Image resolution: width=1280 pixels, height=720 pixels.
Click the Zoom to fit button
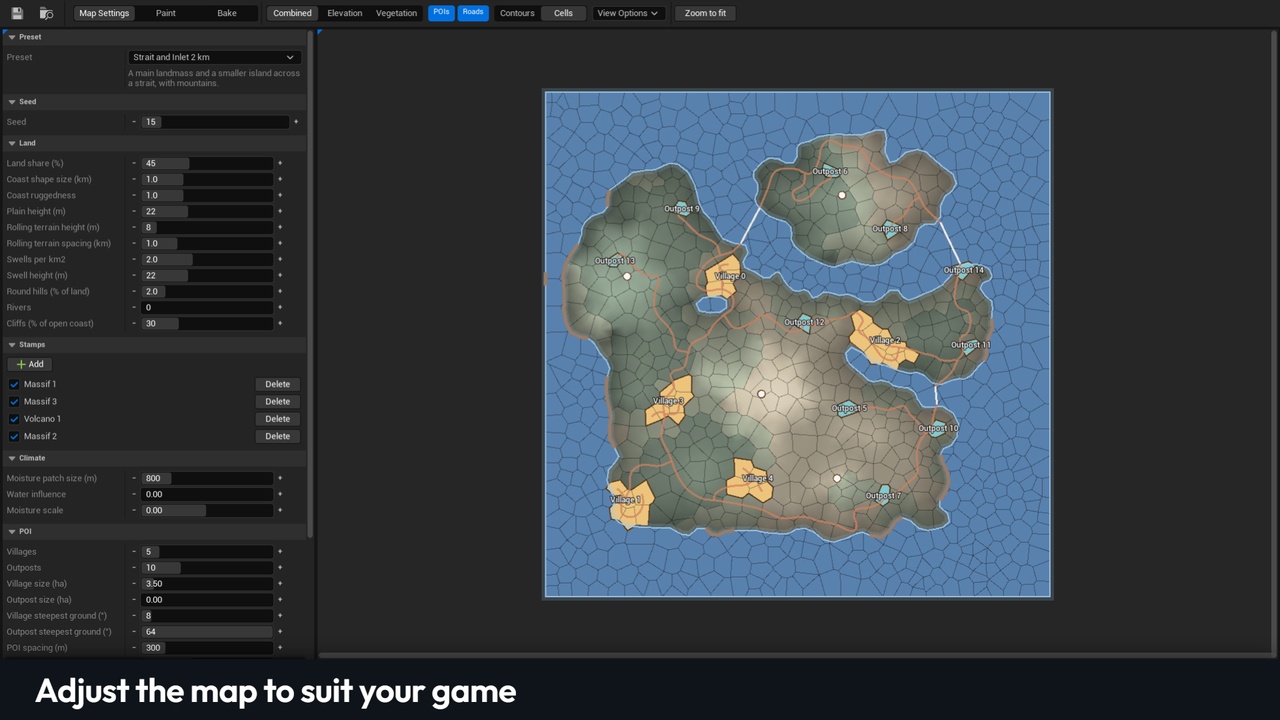(706, 13)
